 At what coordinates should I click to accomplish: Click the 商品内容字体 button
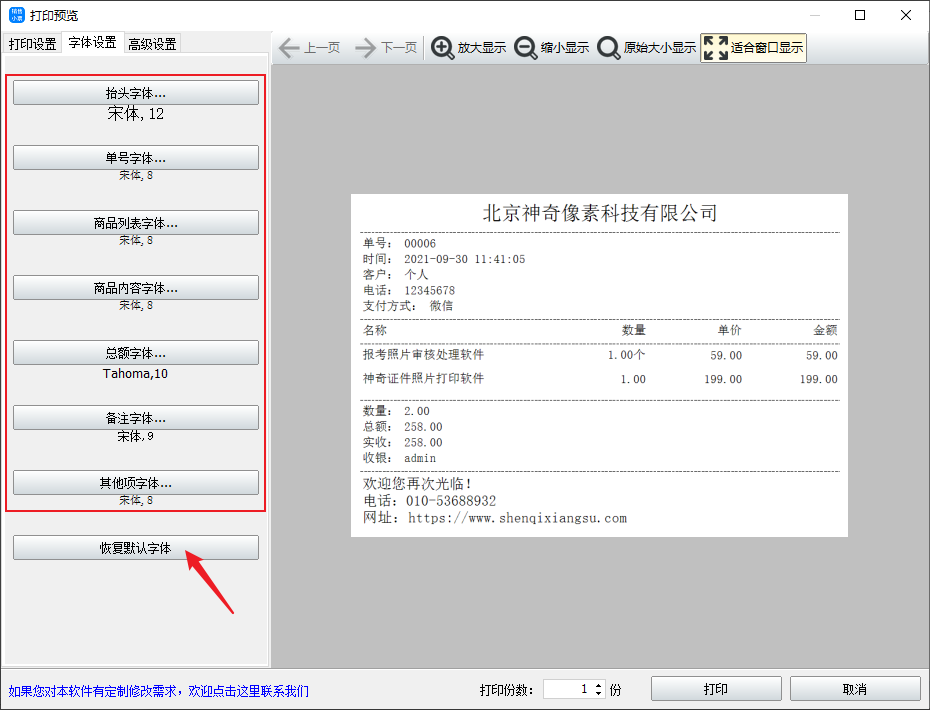coord(136,288)
